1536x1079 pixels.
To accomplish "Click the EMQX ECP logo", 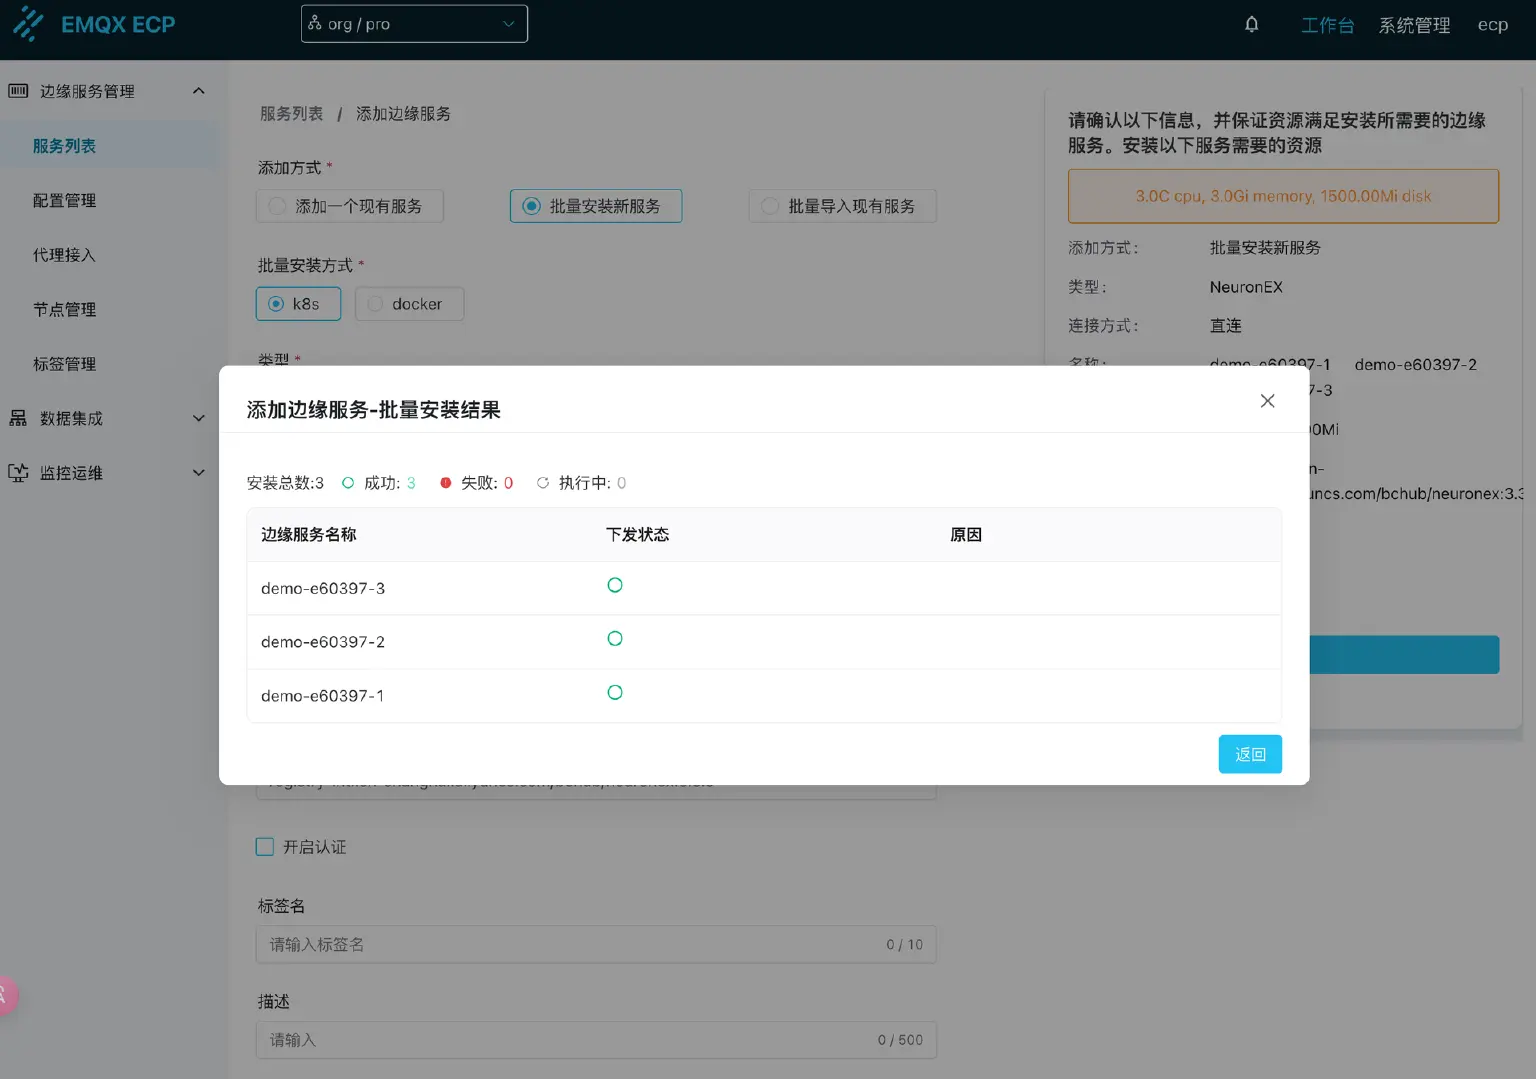I will tap(95, 23).
